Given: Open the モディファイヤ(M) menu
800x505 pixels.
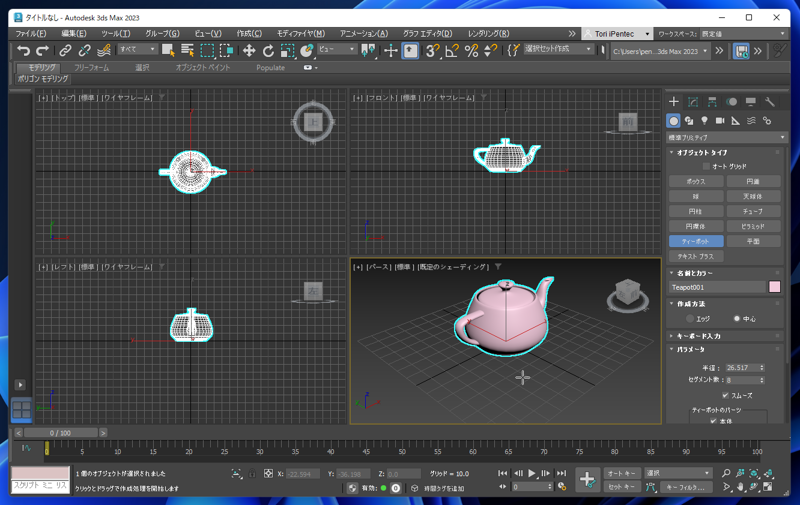Looking at the screenshot, I should coord(301,34).
